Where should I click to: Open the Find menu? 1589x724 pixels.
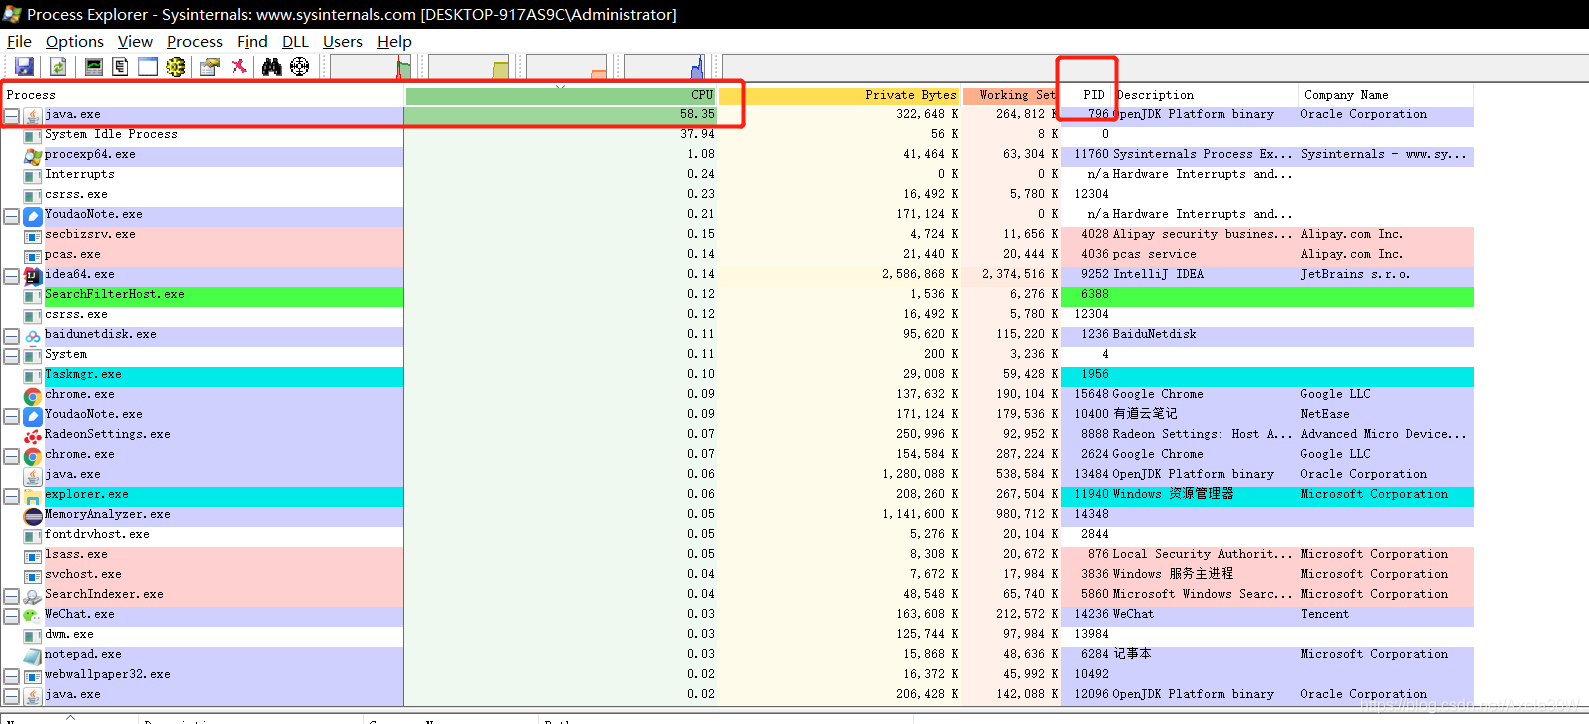[252, 42]
